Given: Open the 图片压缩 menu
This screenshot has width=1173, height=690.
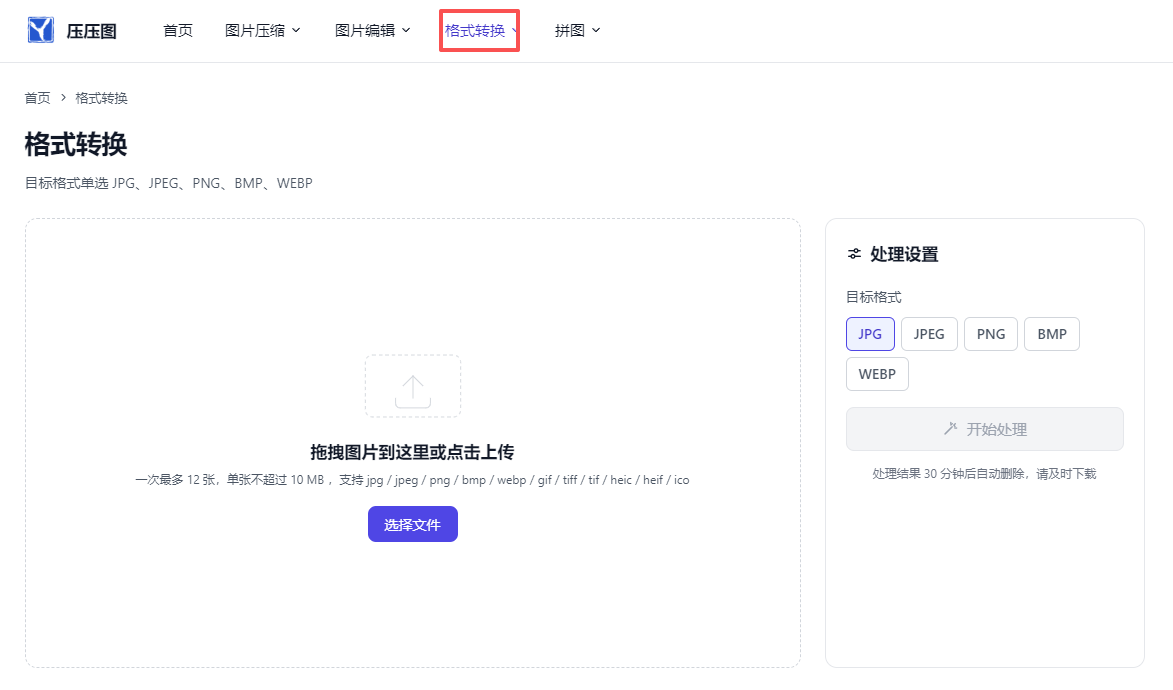Looking at the screenshot, I should click(x=263, y=31).
